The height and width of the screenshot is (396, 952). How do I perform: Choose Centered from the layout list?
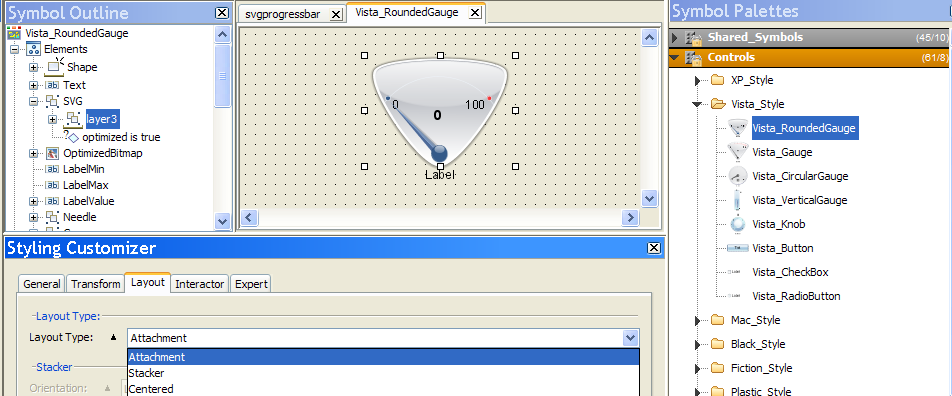tap(151, 389)
